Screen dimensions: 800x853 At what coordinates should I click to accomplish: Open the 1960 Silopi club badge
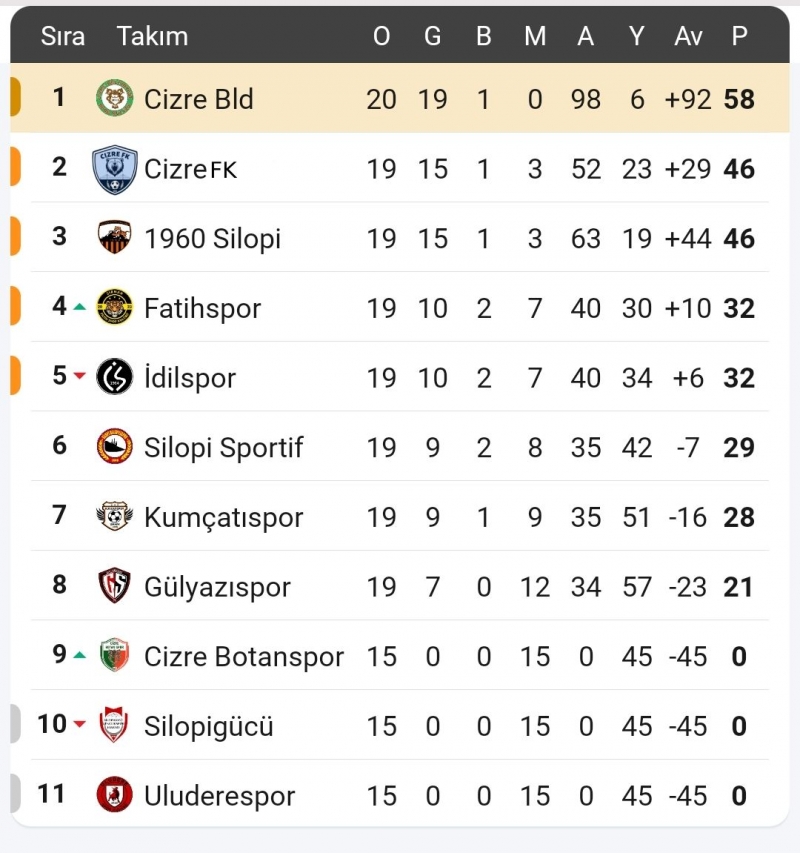click(115, 238)
